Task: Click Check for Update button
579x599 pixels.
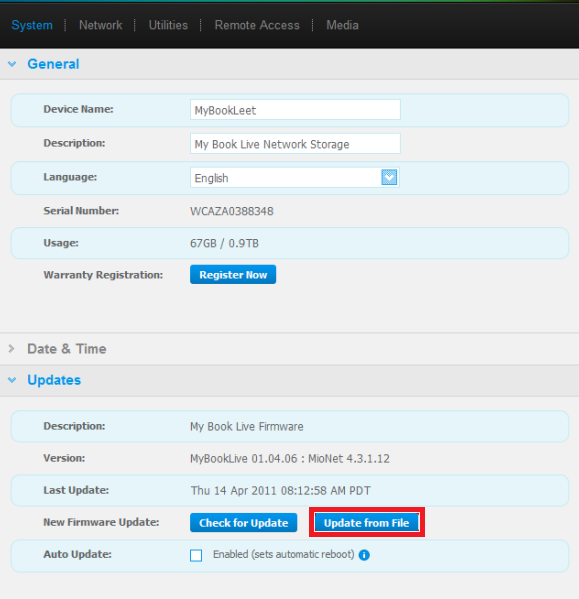Action: 244,523
